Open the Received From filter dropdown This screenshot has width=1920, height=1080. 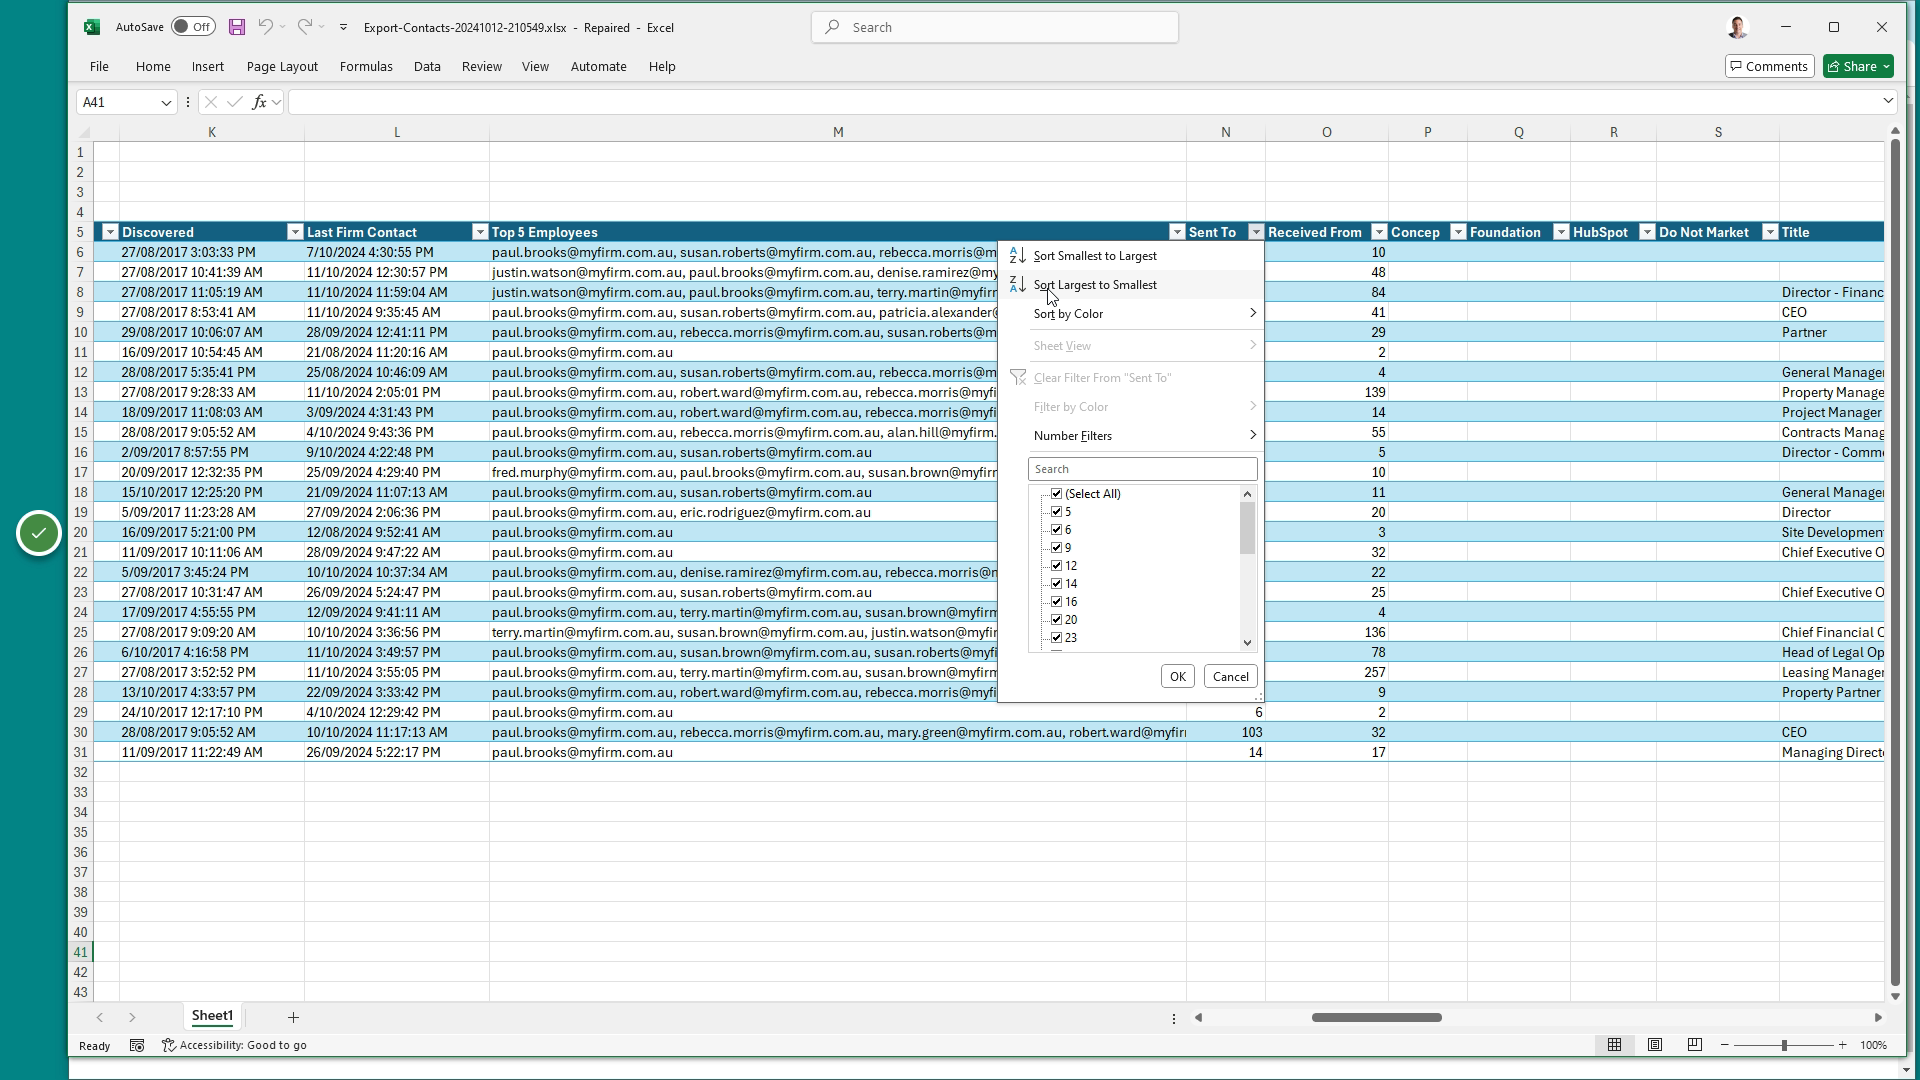[x=1378, y=232]
